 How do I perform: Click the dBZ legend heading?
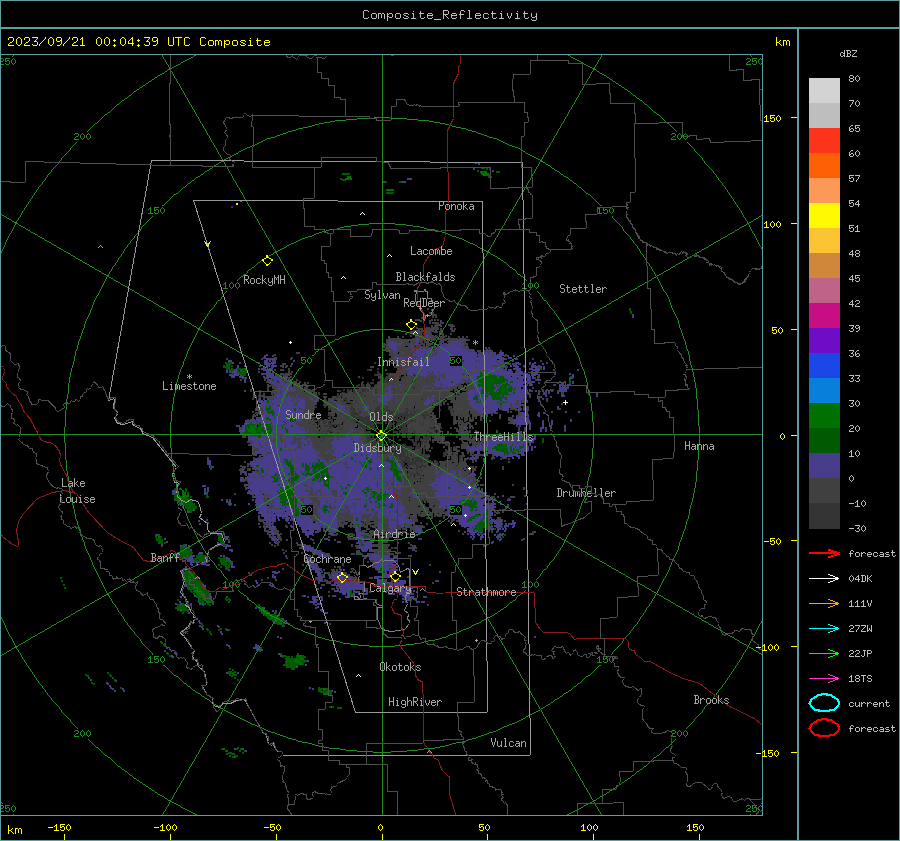click(x=848, y=53)
